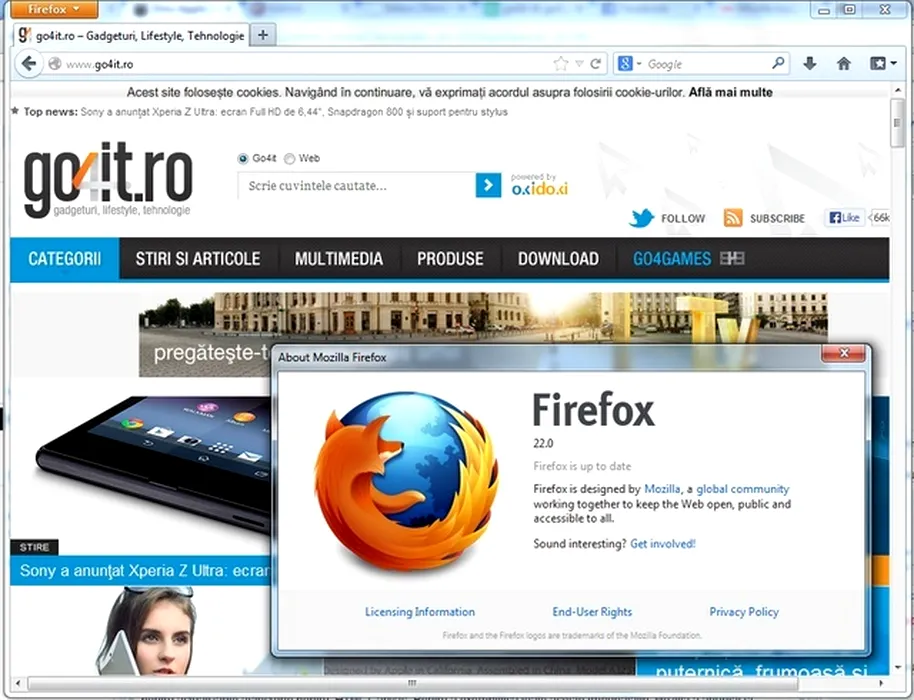The height and width of the screenshot is (700, 914).
Task: Click the vertical scrollbar thumb
Action: click(x=897, y=123)
